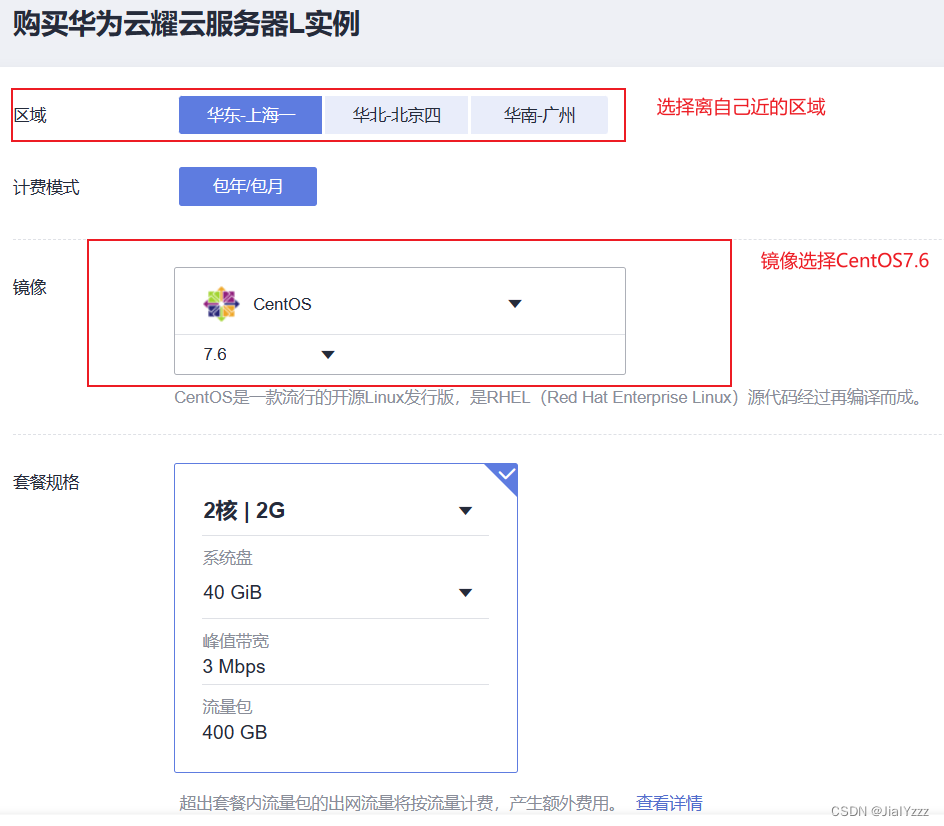Click the 计费模式 label

coord(46,187)
